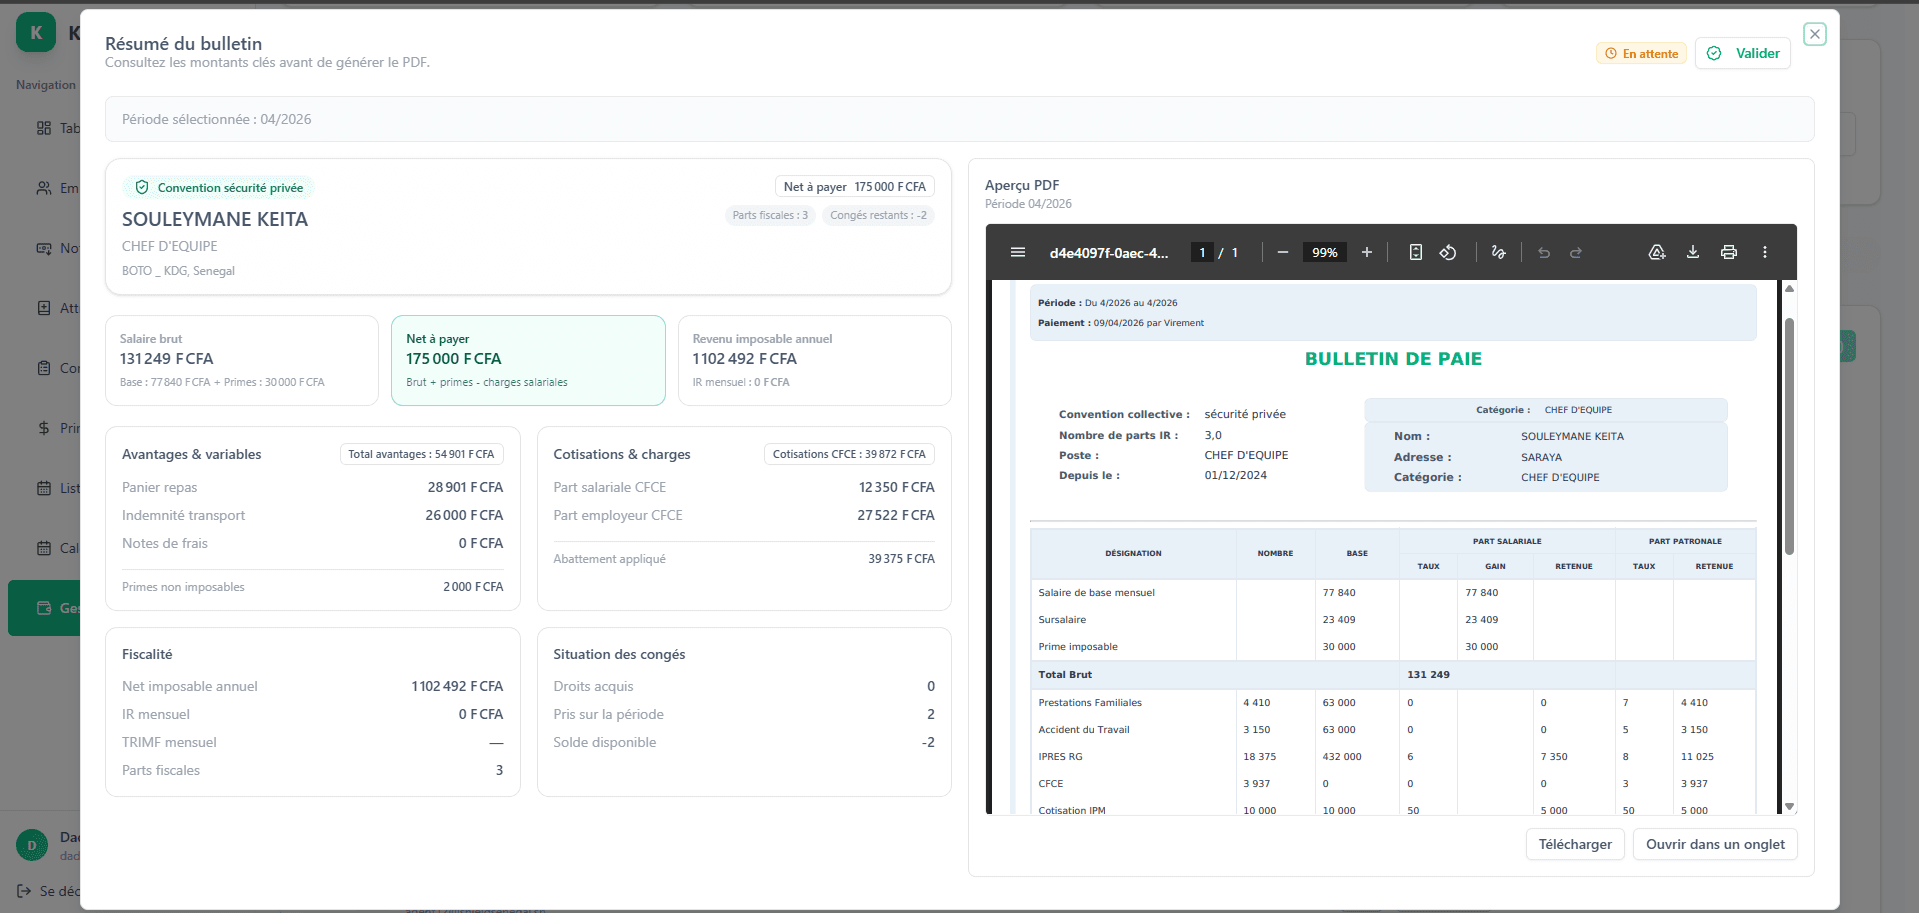Open the PDF viewer sidebar menu
This screenshot has width=1919, height=913.
click(1018, 252)
